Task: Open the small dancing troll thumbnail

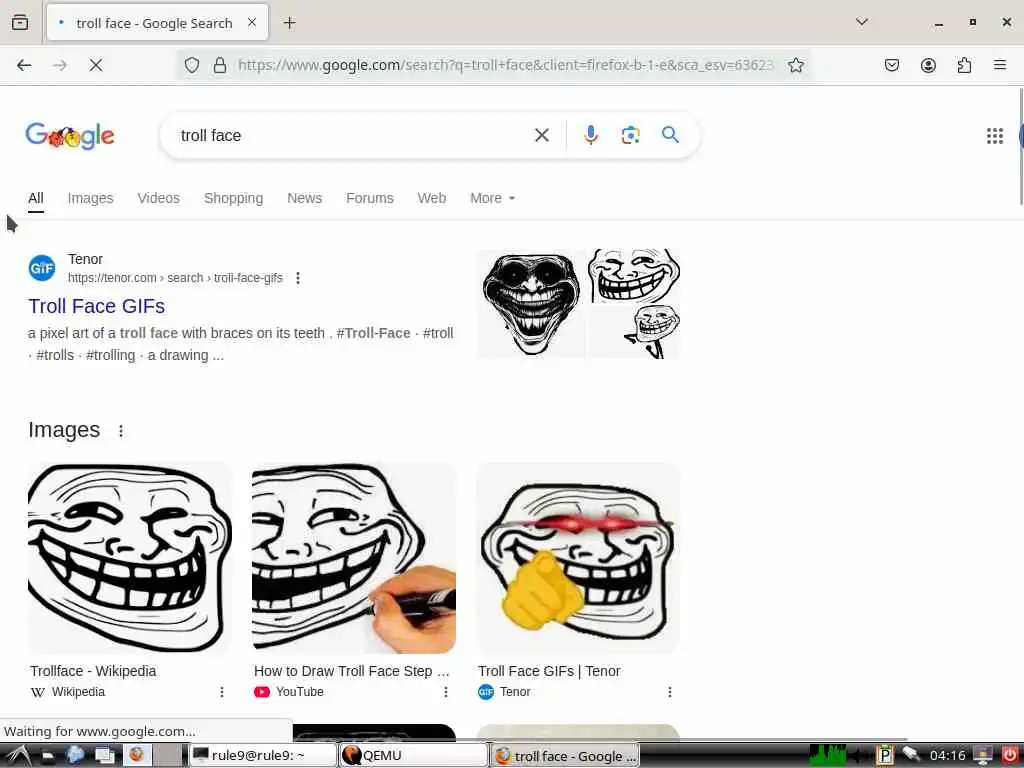Action: point(634,331)
